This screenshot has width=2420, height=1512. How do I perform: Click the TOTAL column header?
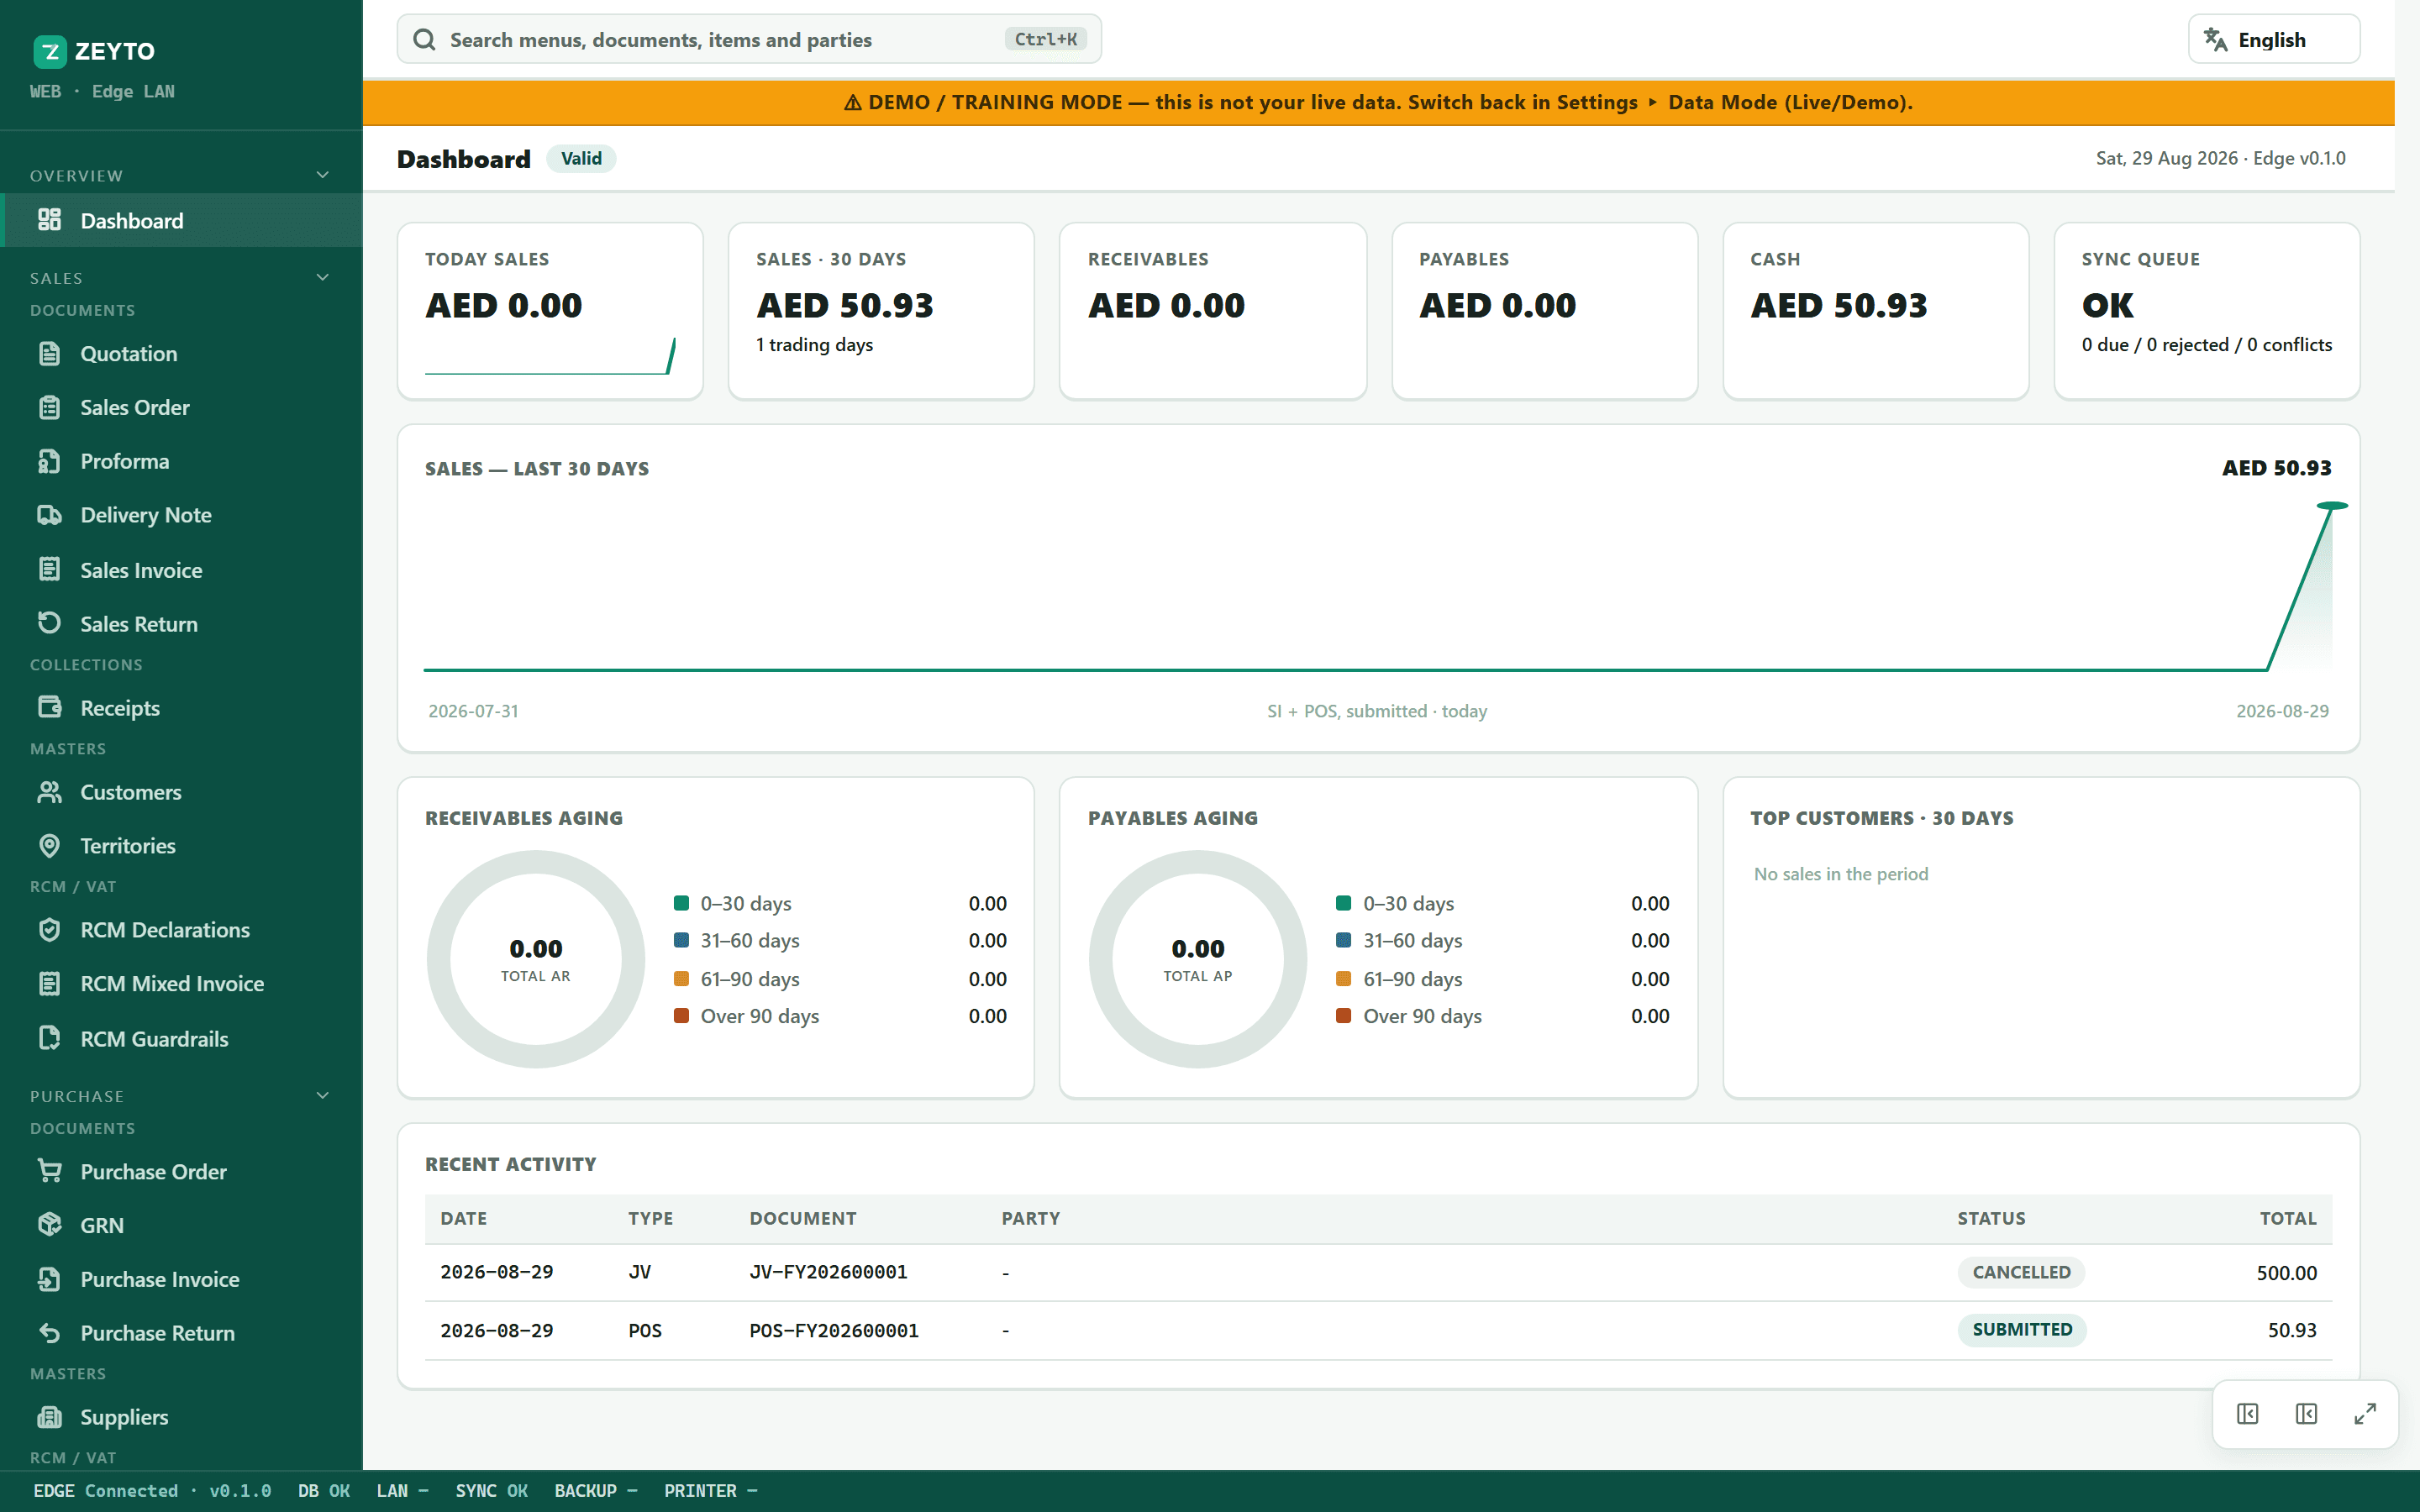pyautogui.click(x=2288, y=1218)
